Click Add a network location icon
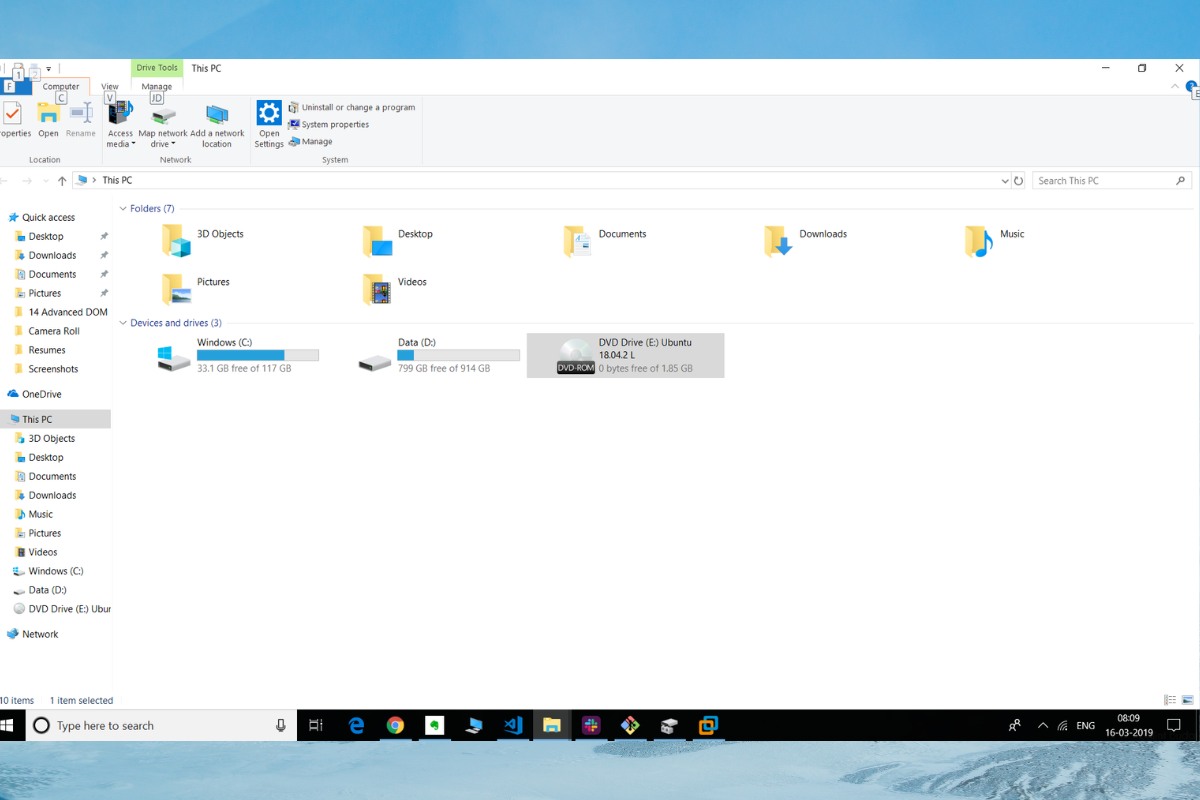 tap(217, 114)
